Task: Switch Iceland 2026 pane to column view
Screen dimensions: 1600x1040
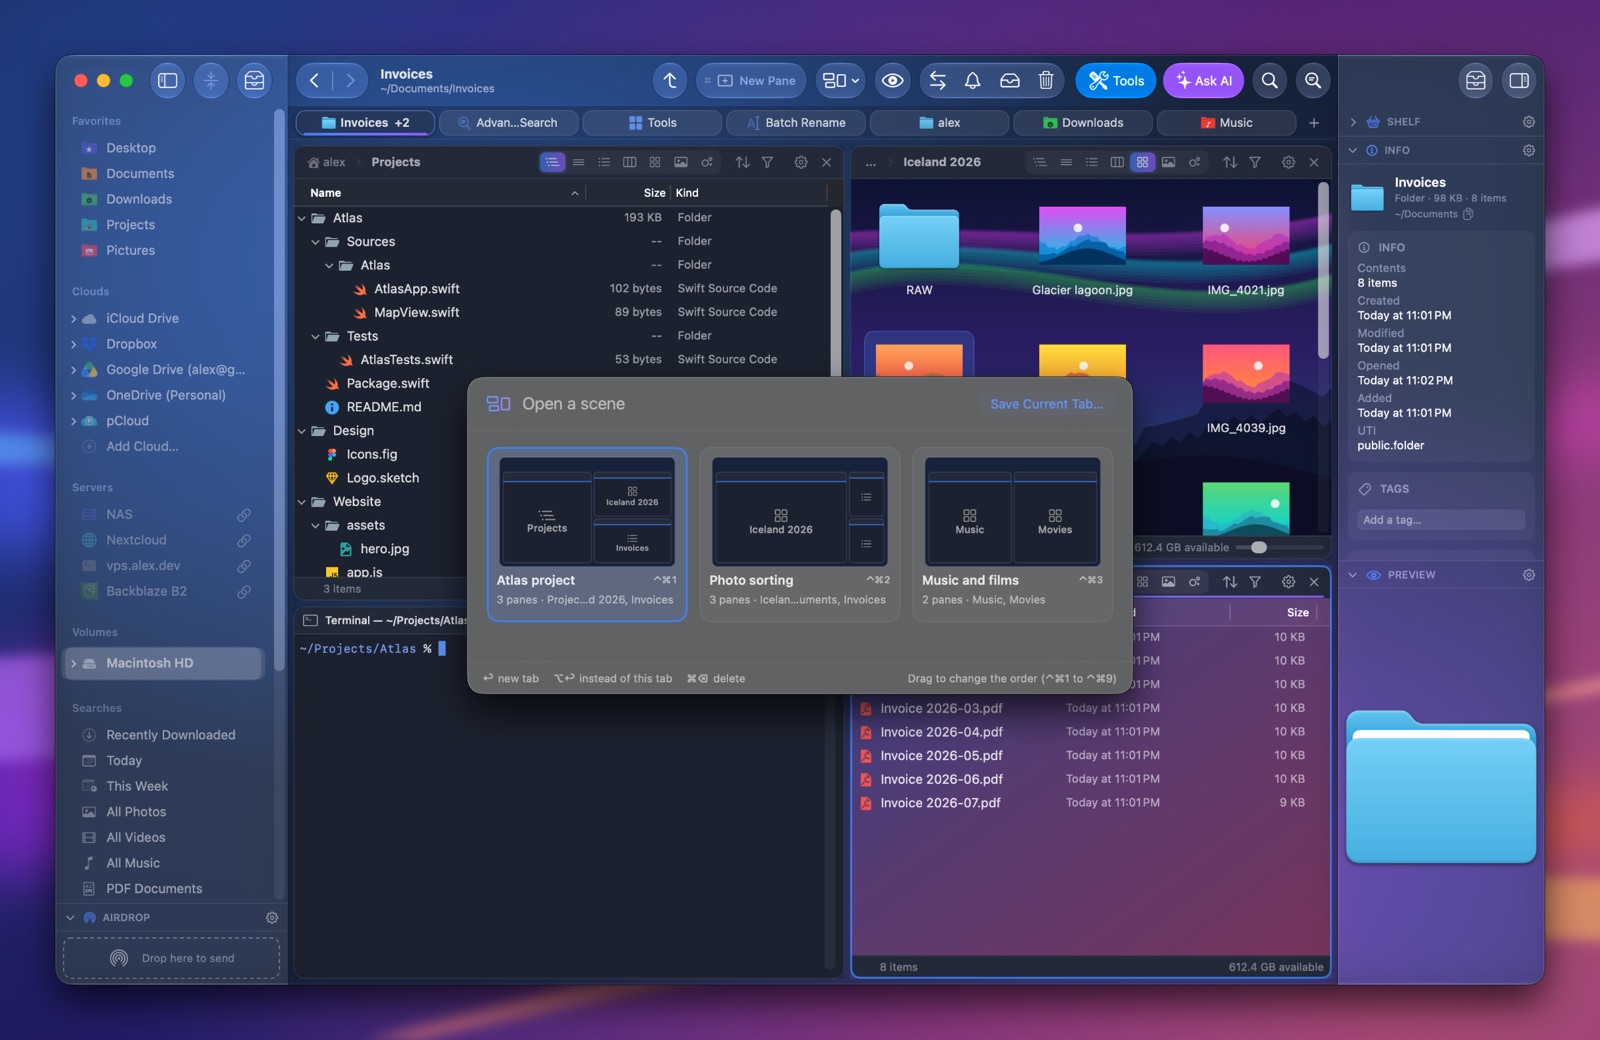Action: (1117, 162)
